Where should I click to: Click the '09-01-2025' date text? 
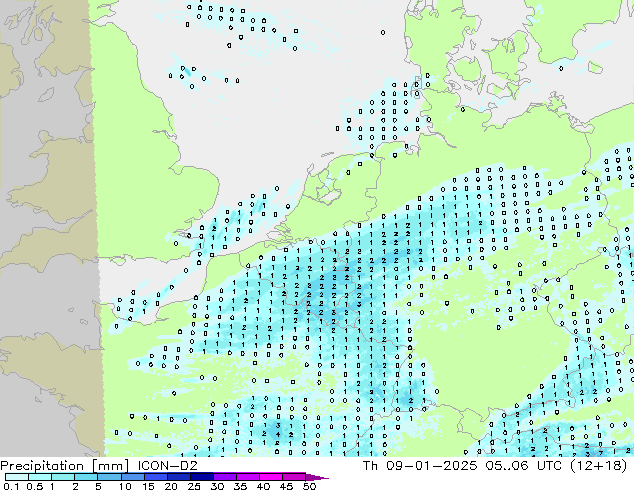point(431,465)
